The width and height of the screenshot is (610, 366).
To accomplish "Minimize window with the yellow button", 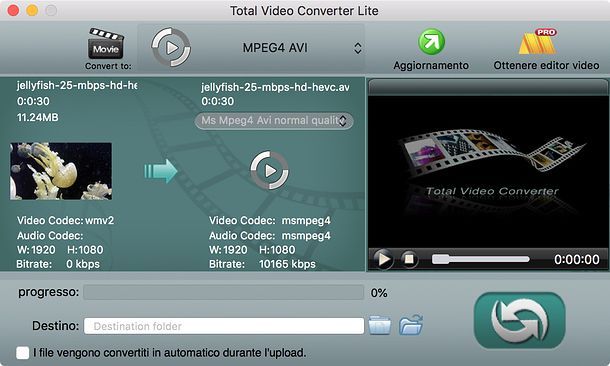I will click(x=32, y=11).
